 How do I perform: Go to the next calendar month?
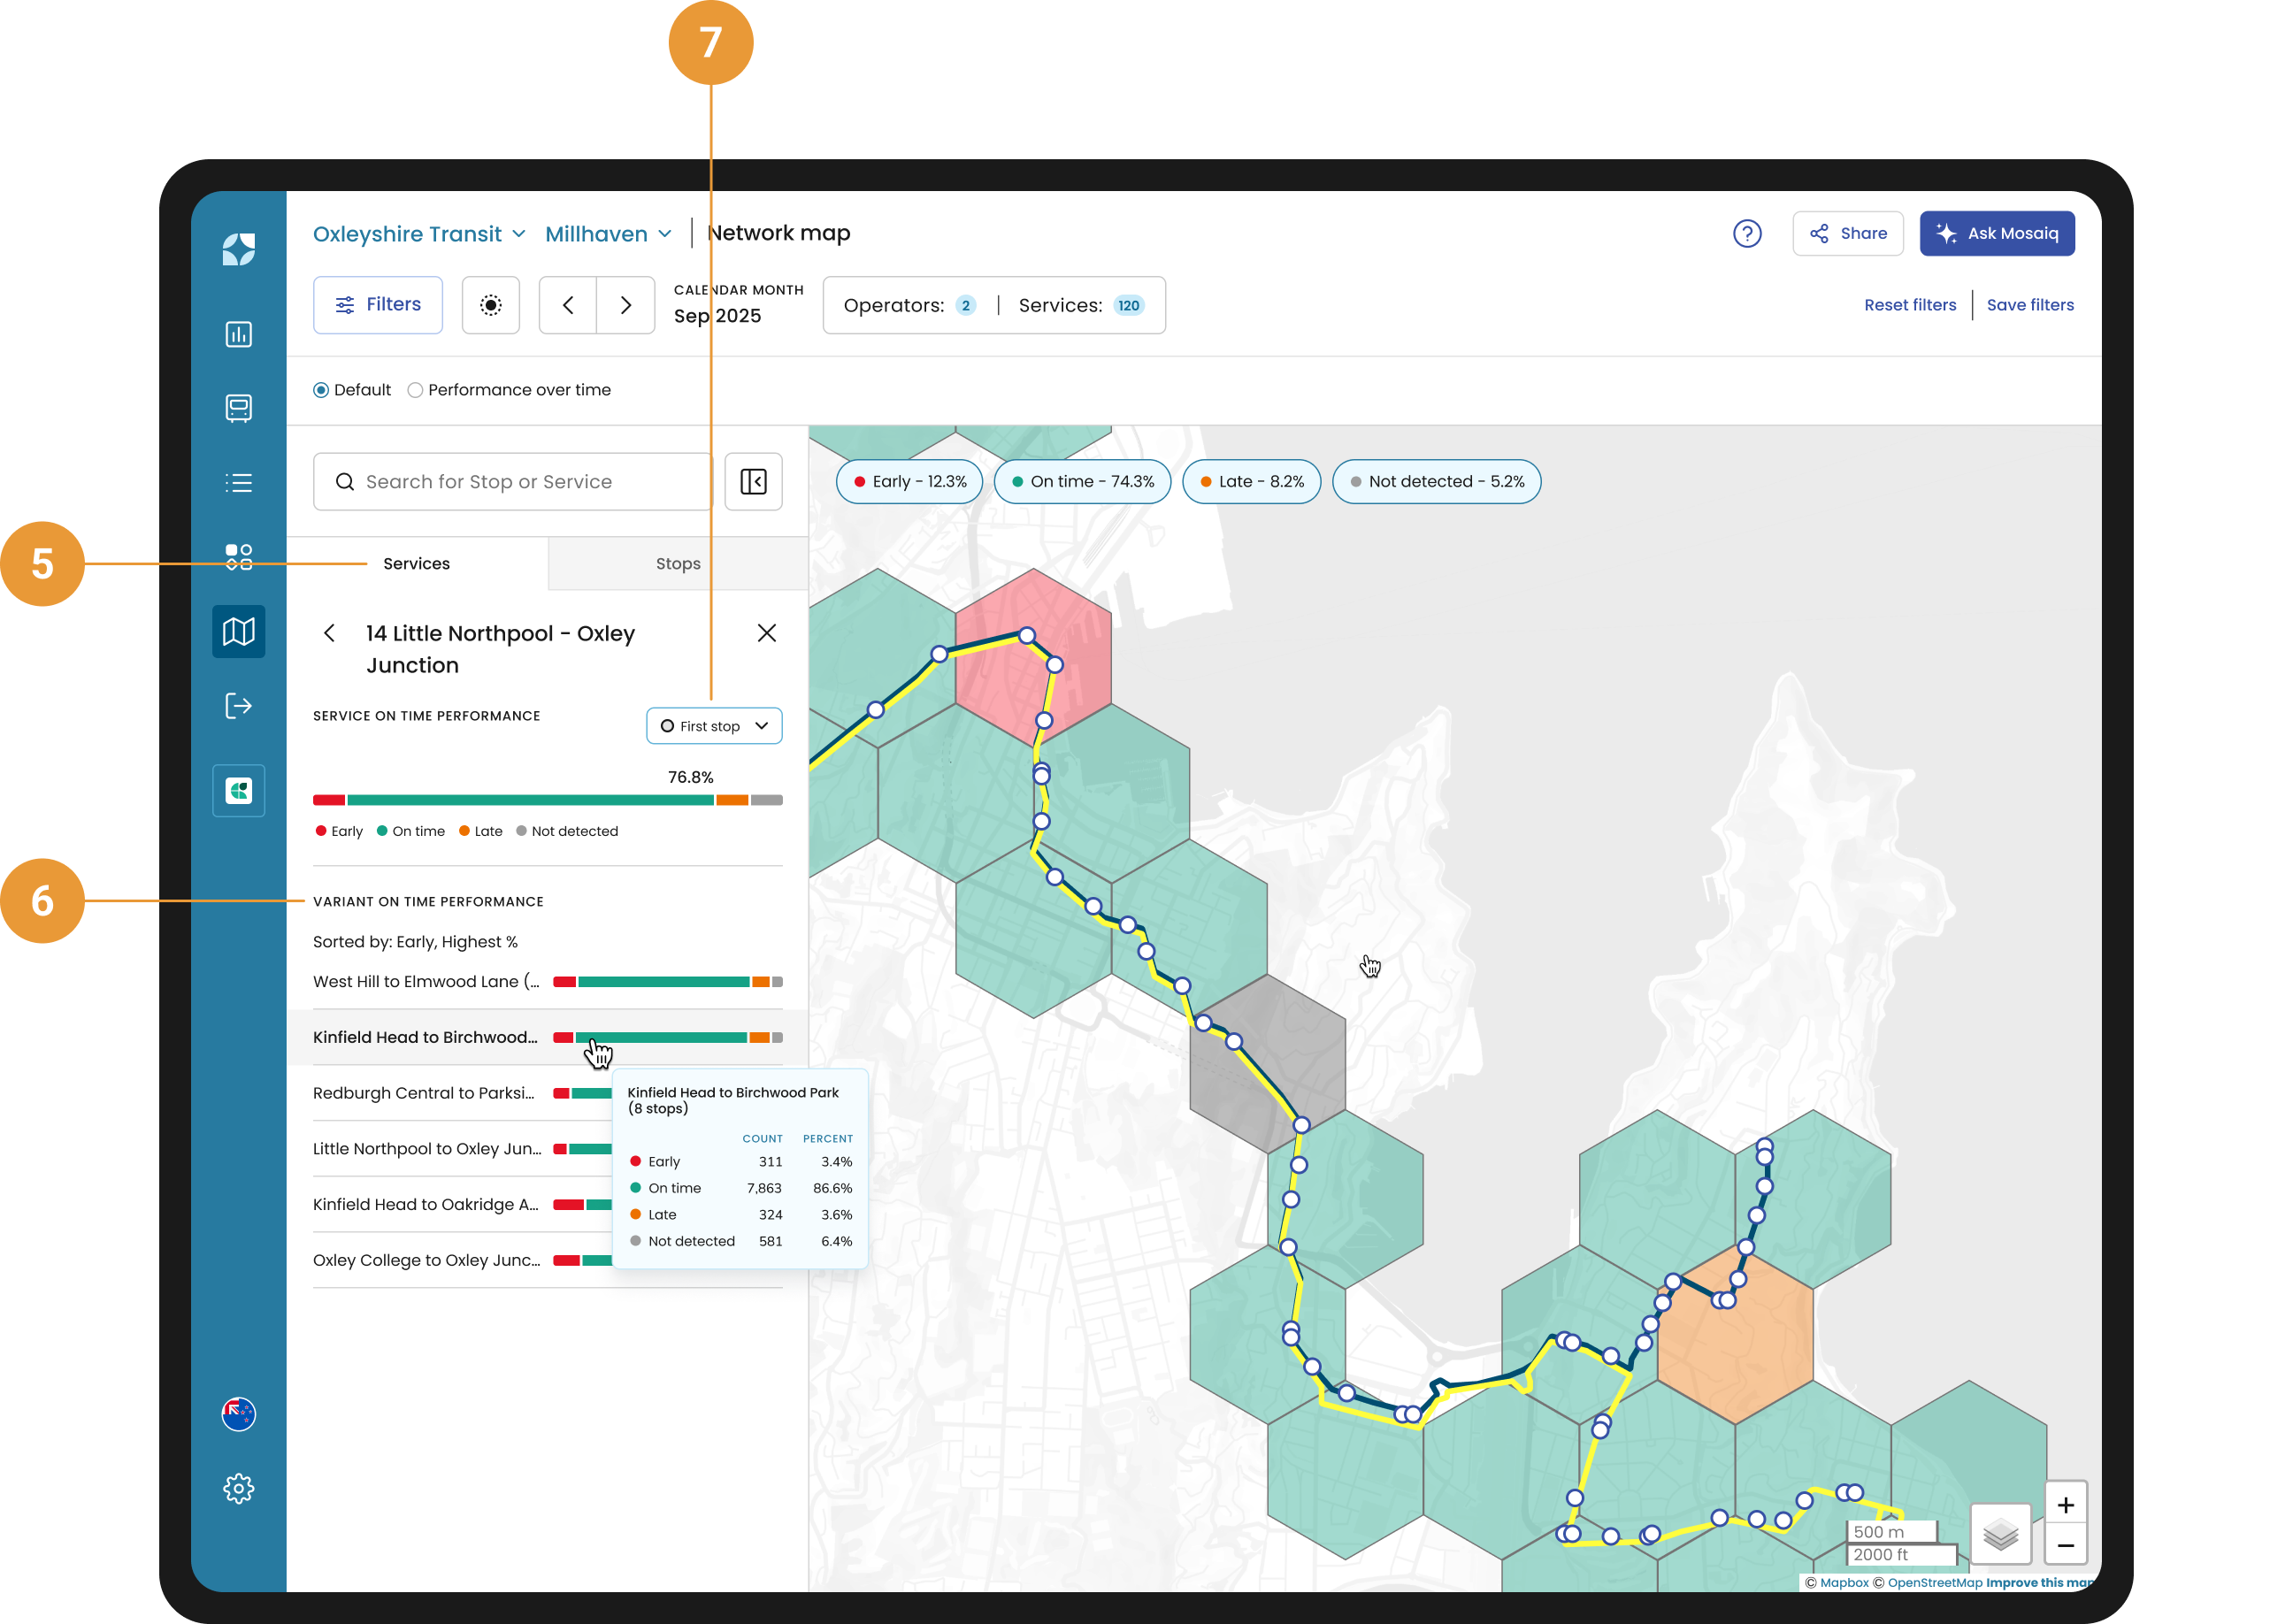(626, 305)
